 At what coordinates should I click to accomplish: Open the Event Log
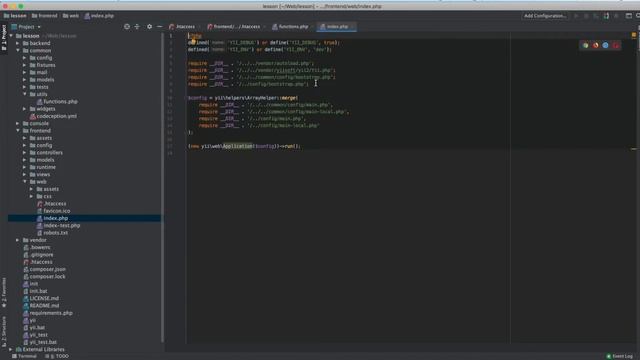point(620,356)
